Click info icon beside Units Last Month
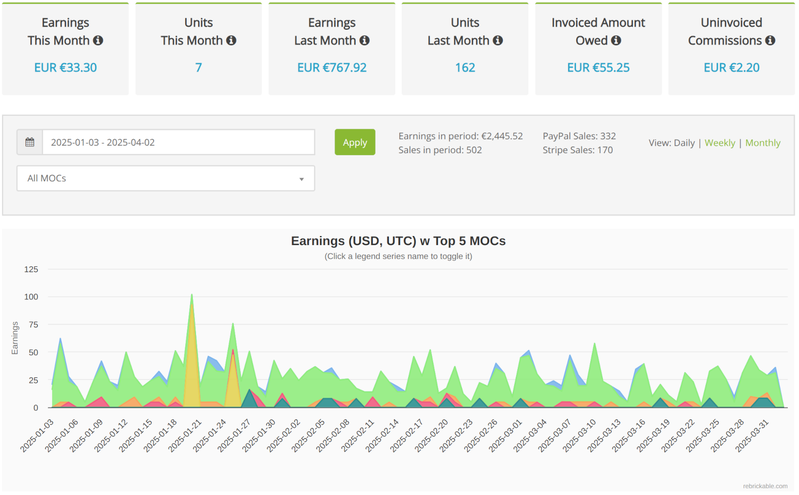Screen dimensions: 799x495 pyautogui.click(x=497, y=41)
